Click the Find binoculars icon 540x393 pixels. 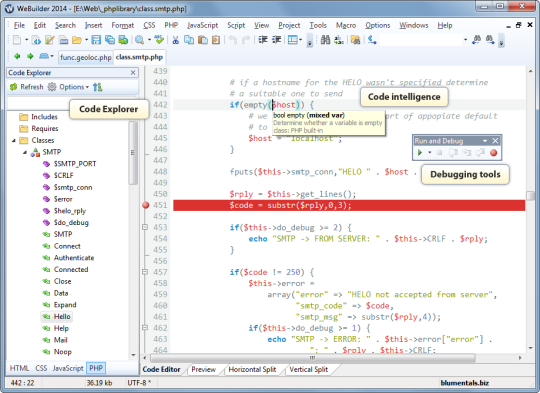pos(325,40)
